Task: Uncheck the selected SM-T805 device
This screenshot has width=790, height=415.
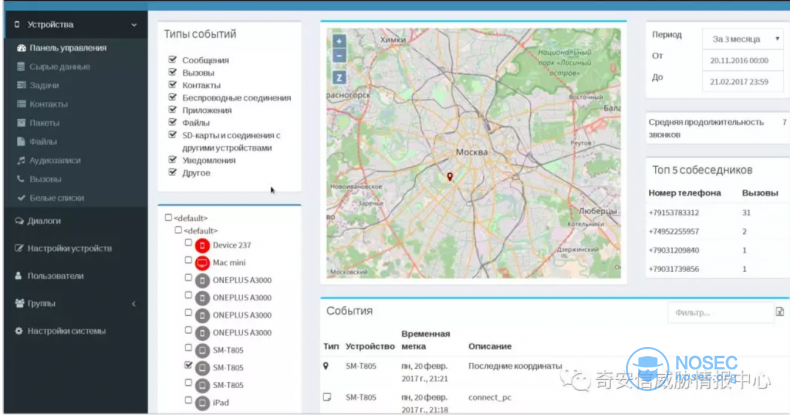Action: click(188, 365)
